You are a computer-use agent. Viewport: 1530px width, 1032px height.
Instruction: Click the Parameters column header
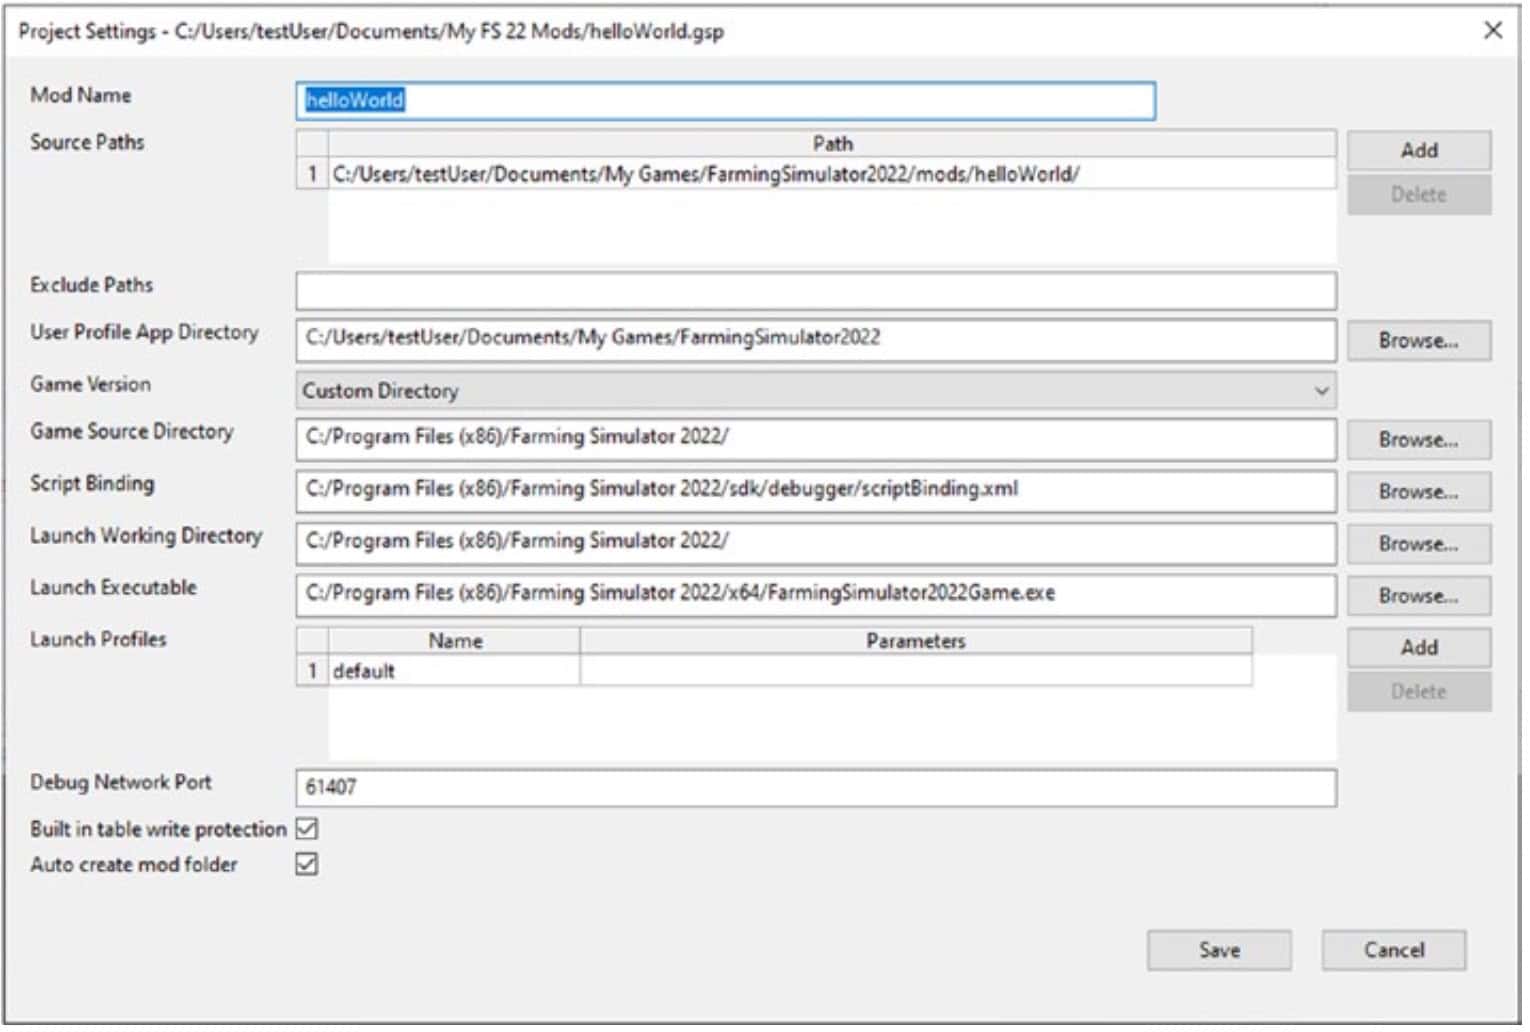(x=915, y=641)
